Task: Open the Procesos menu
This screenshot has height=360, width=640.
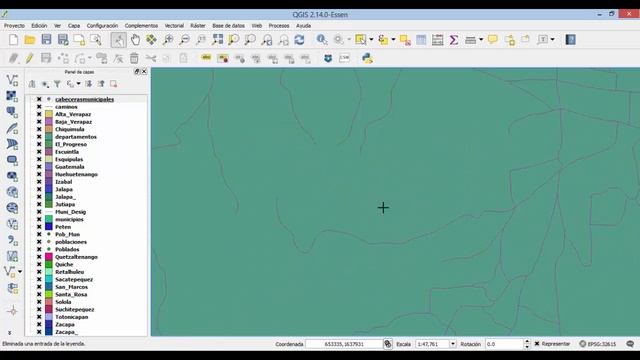Action: pyautogui.click(x=279, y=25)
